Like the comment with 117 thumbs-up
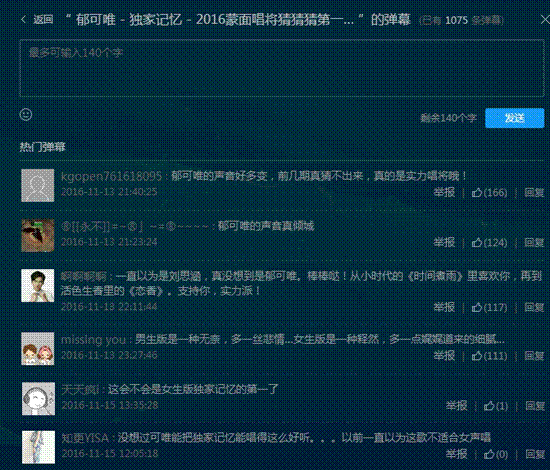 point(489,308)
